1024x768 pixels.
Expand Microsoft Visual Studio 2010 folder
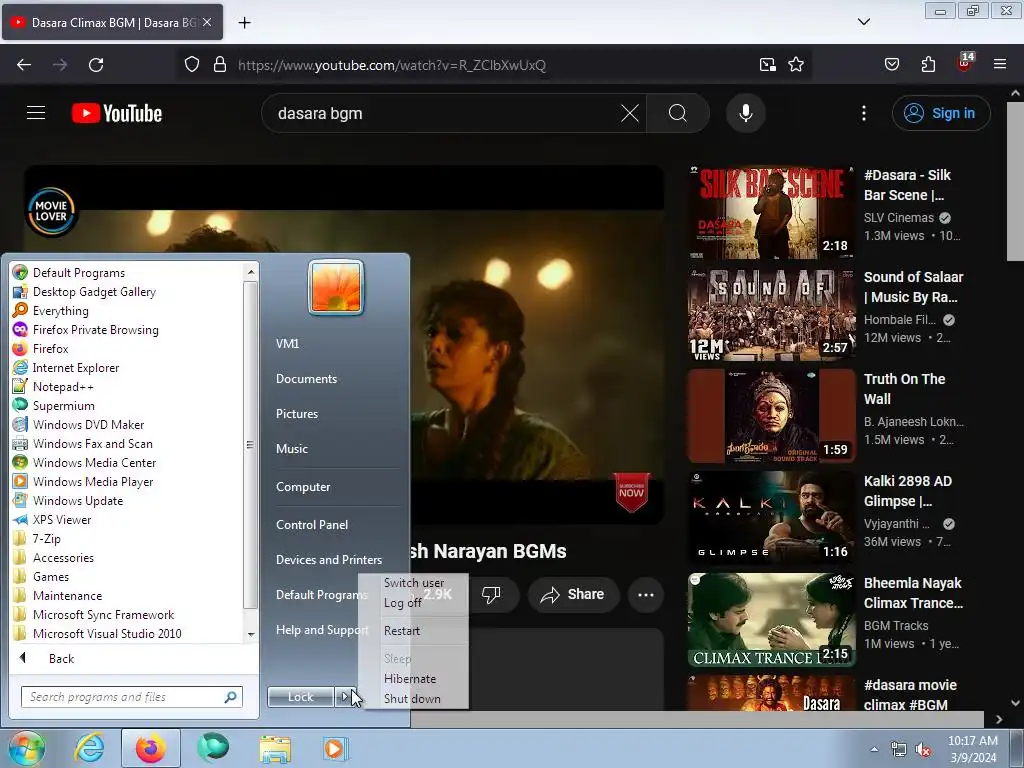(107, 633)
